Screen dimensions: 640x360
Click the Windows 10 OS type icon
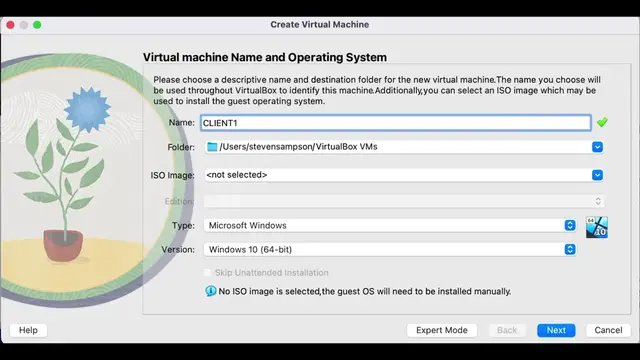pyautogui.click(x=597, y=227)
